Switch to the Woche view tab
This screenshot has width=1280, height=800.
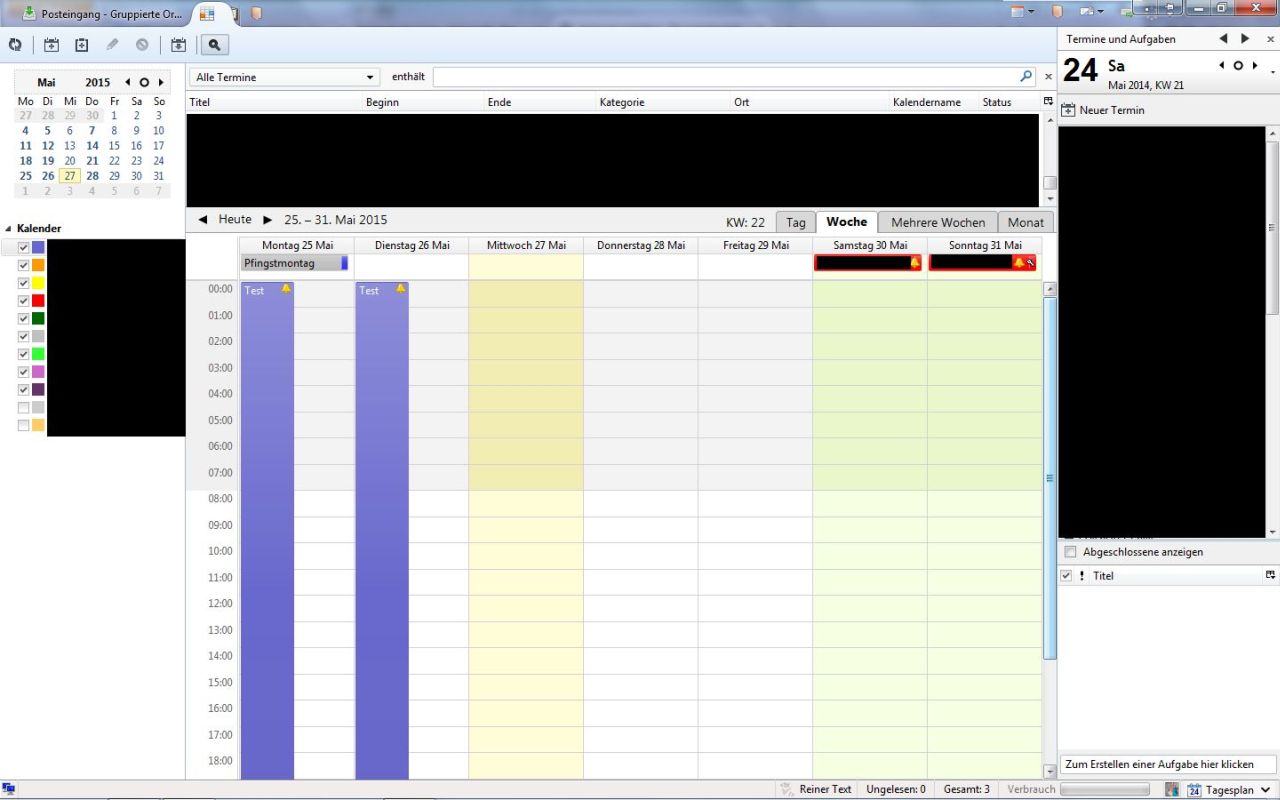click(x=847, y=222)
